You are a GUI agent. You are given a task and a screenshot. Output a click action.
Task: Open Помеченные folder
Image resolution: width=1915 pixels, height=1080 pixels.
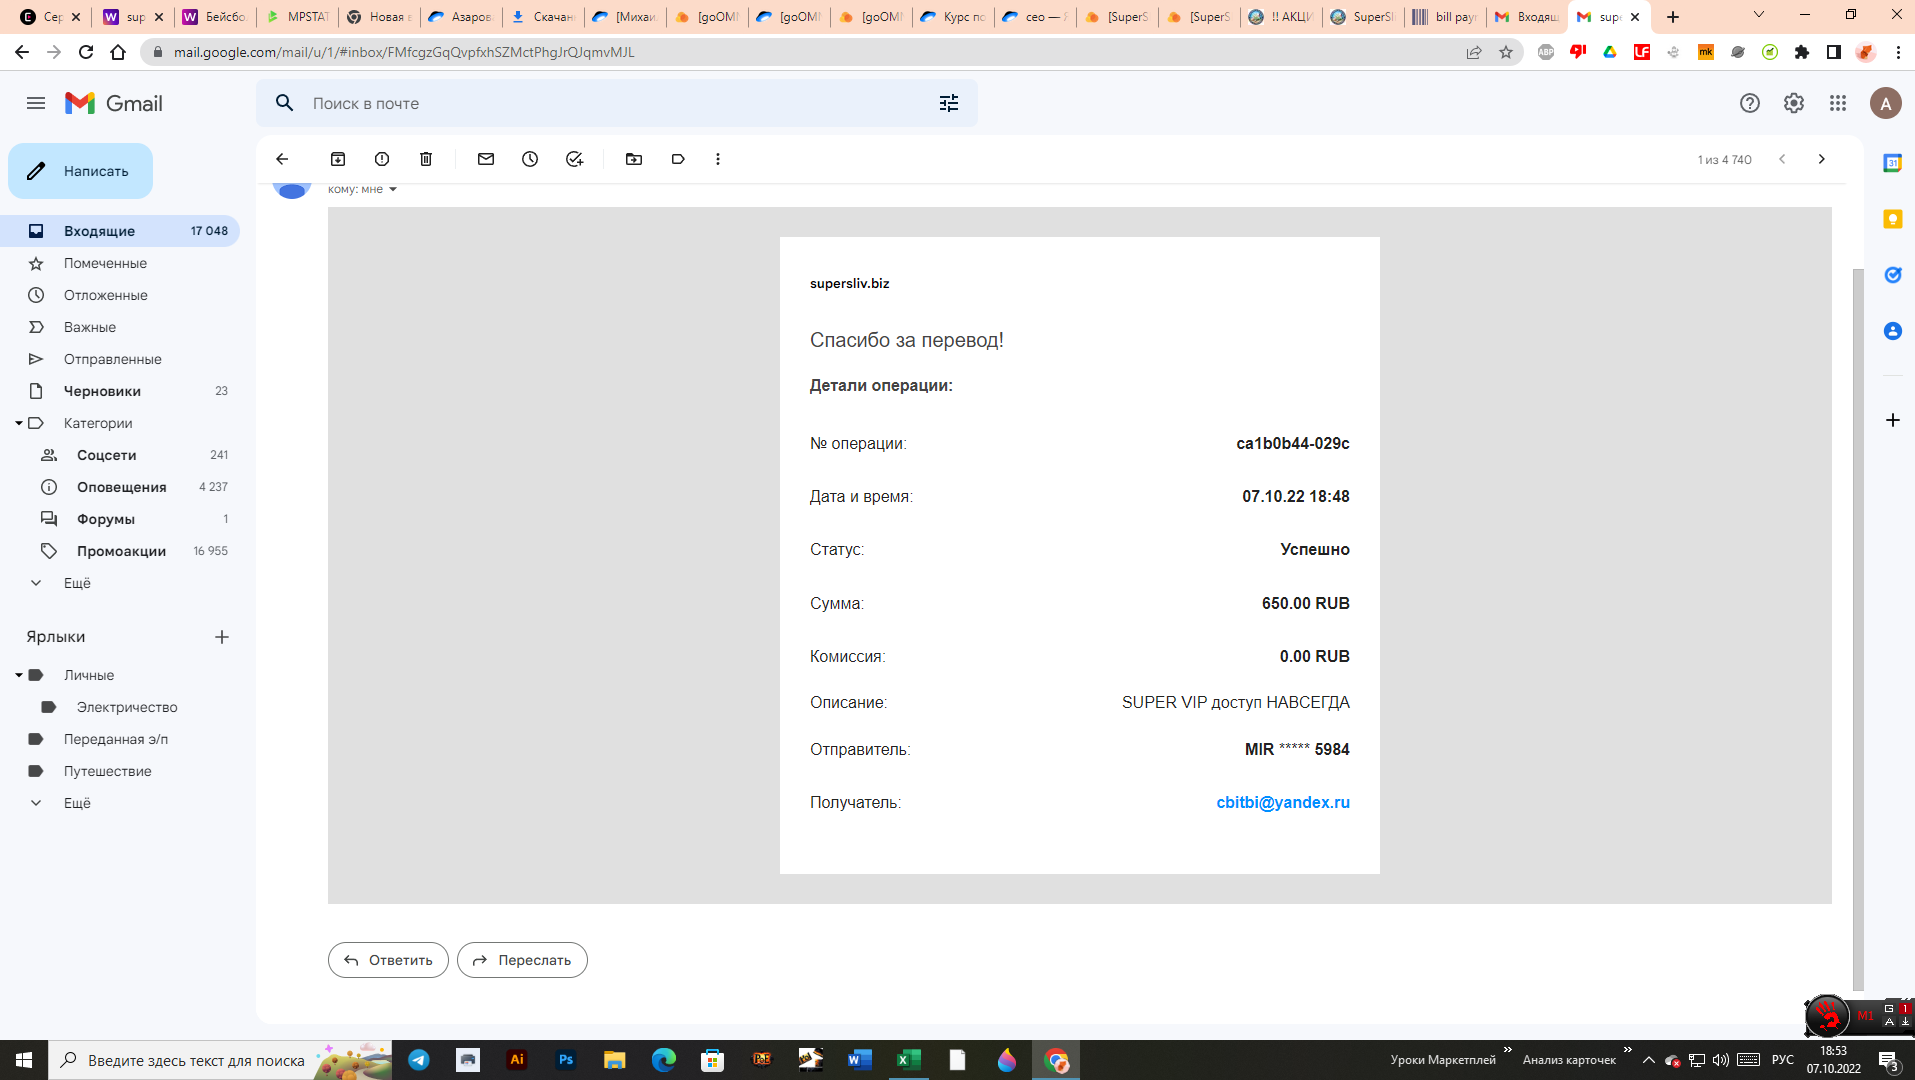click(x=120, y=263)
